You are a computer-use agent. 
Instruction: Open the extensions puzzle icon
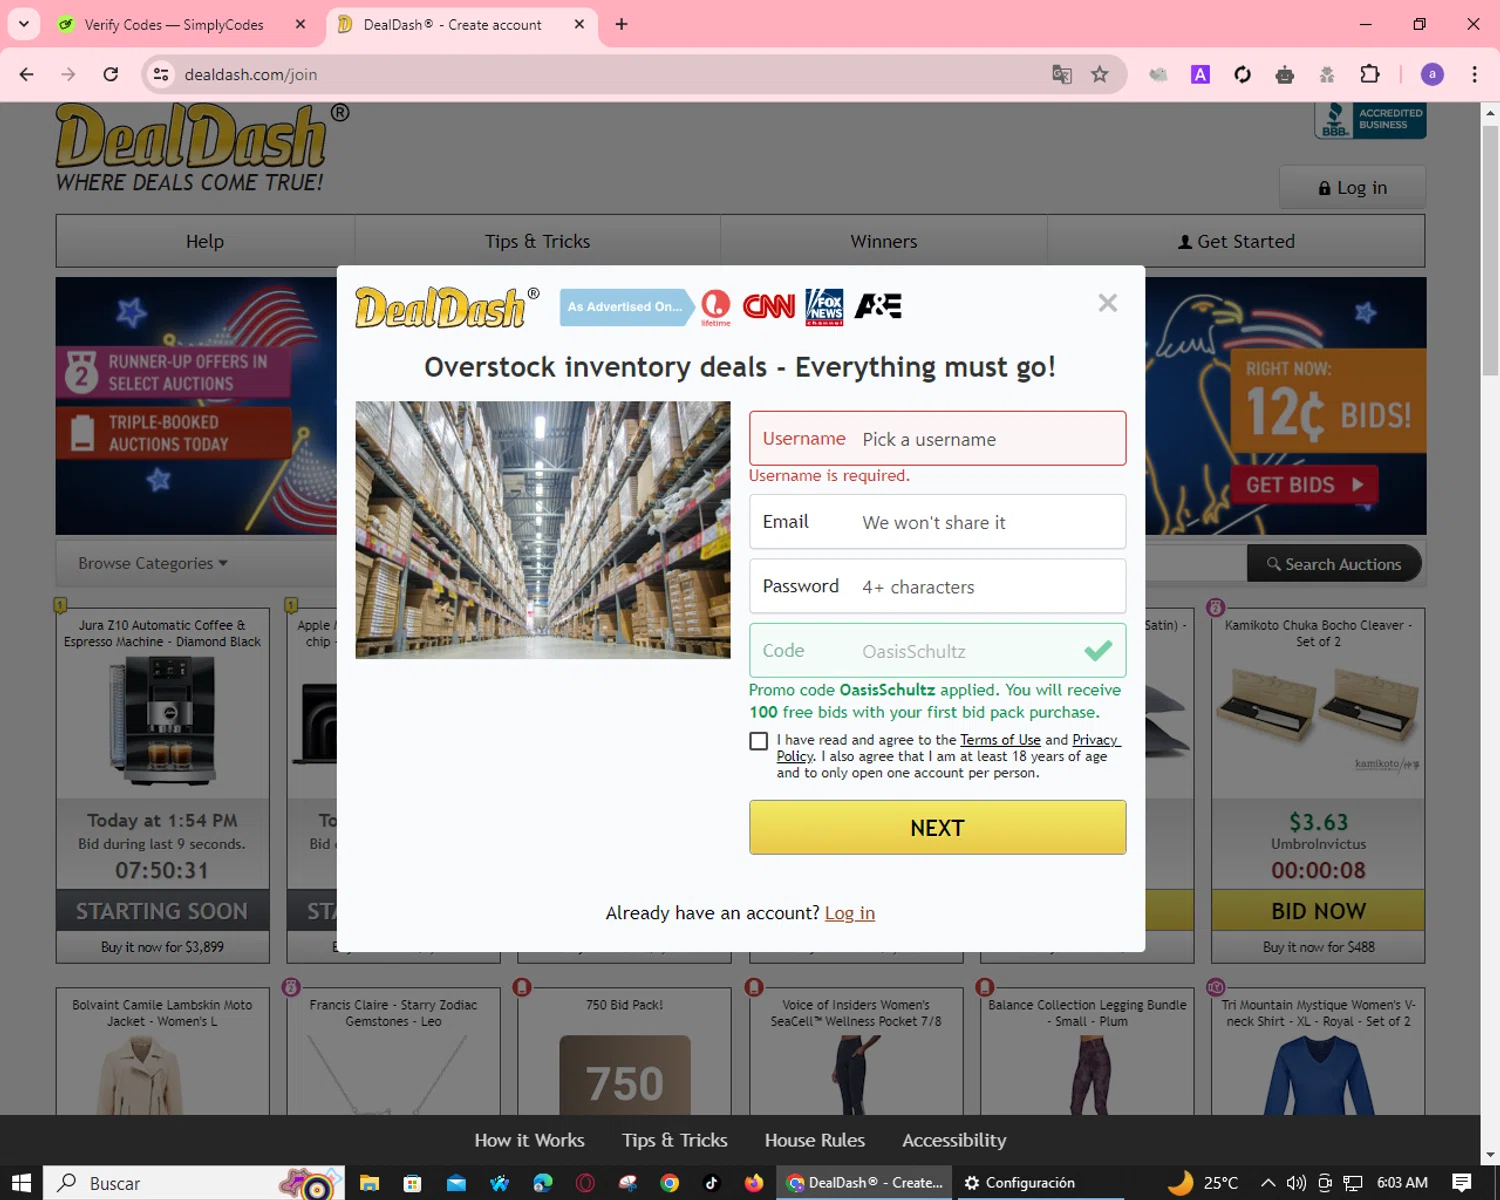[1369, 74]
